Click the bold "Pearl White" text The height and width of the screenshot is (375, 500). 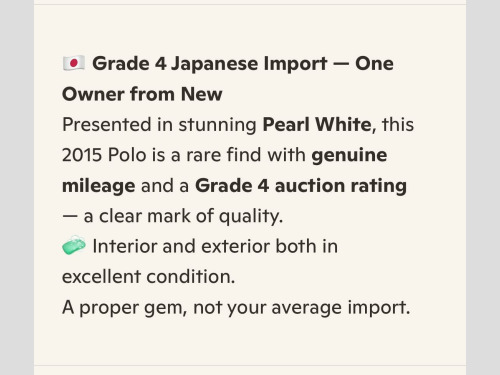click(x=317, y=125)
